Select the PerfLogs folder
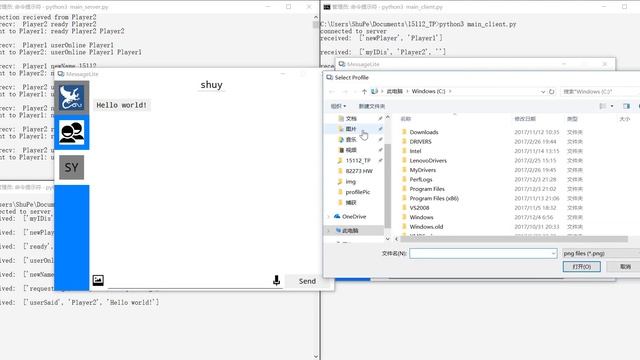 [421, 179]
